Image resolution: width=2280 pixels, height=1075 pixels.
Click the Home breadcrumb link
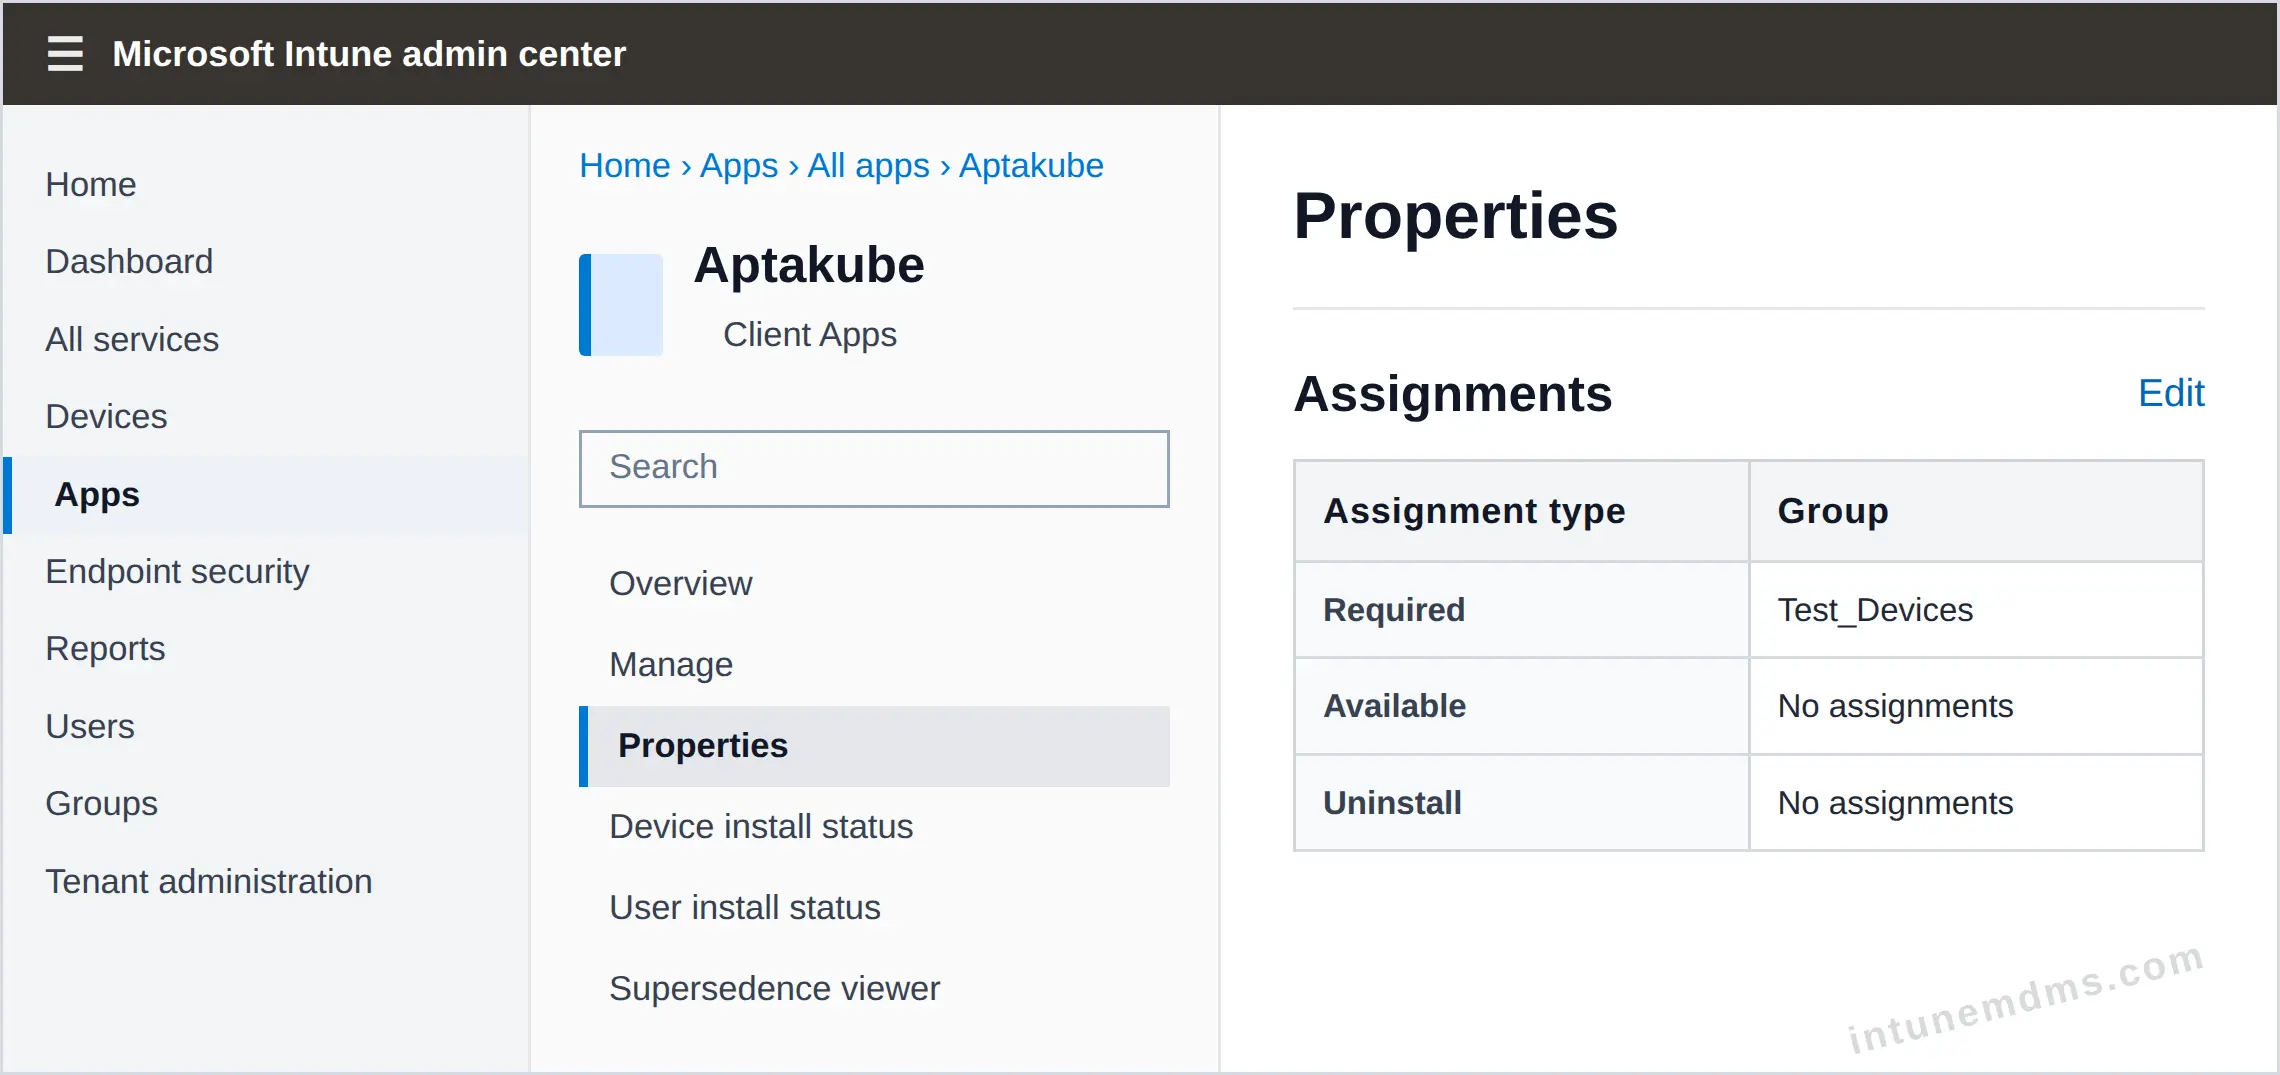(625, 165)
